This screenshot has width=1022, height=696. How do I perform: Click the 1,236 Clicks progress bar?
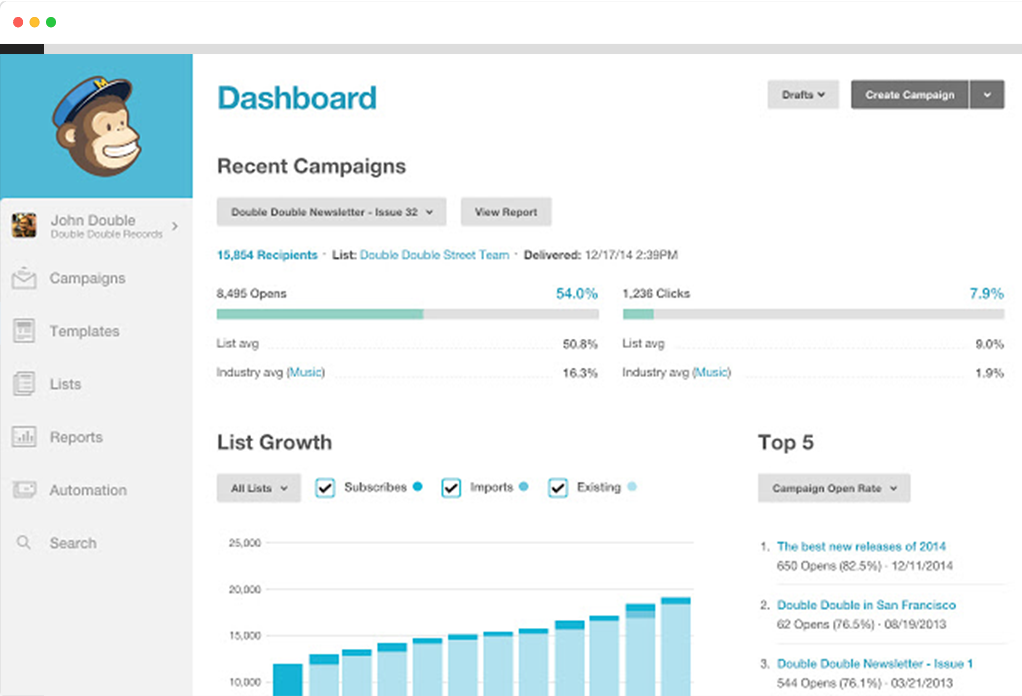(x=813, y=314)
